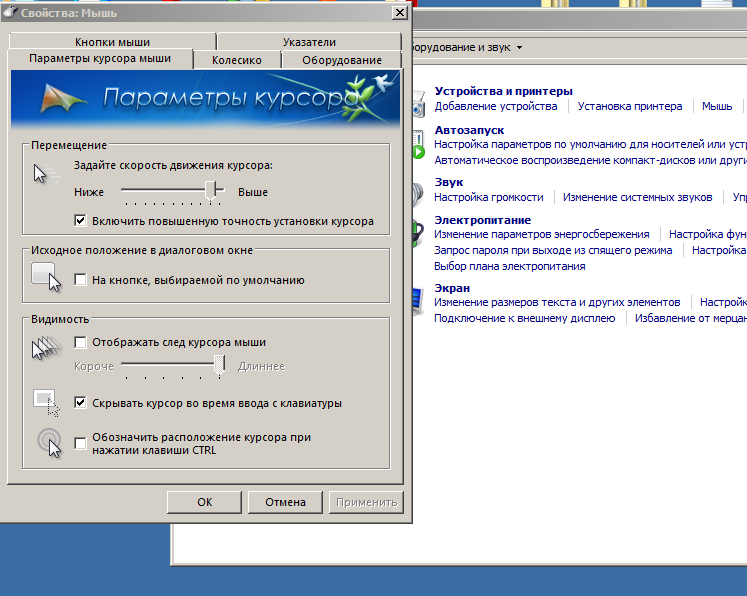Image resolution: width=747 pixels, height=596 pixels.
Task: Click Изменение параметров энергосбережения link
Action: click(x=542, y=234)
